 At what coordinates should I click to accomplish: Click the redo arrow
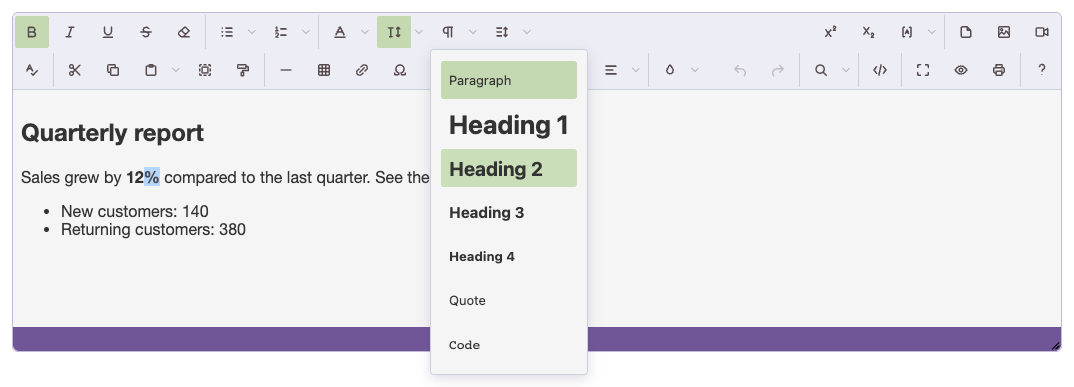pos(777,70)
